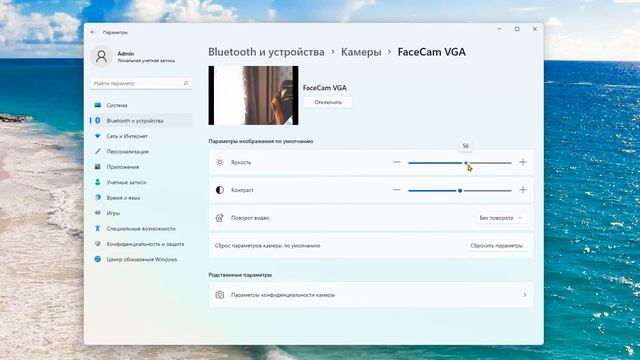Click the Admin account name

[x=126, y=53]
